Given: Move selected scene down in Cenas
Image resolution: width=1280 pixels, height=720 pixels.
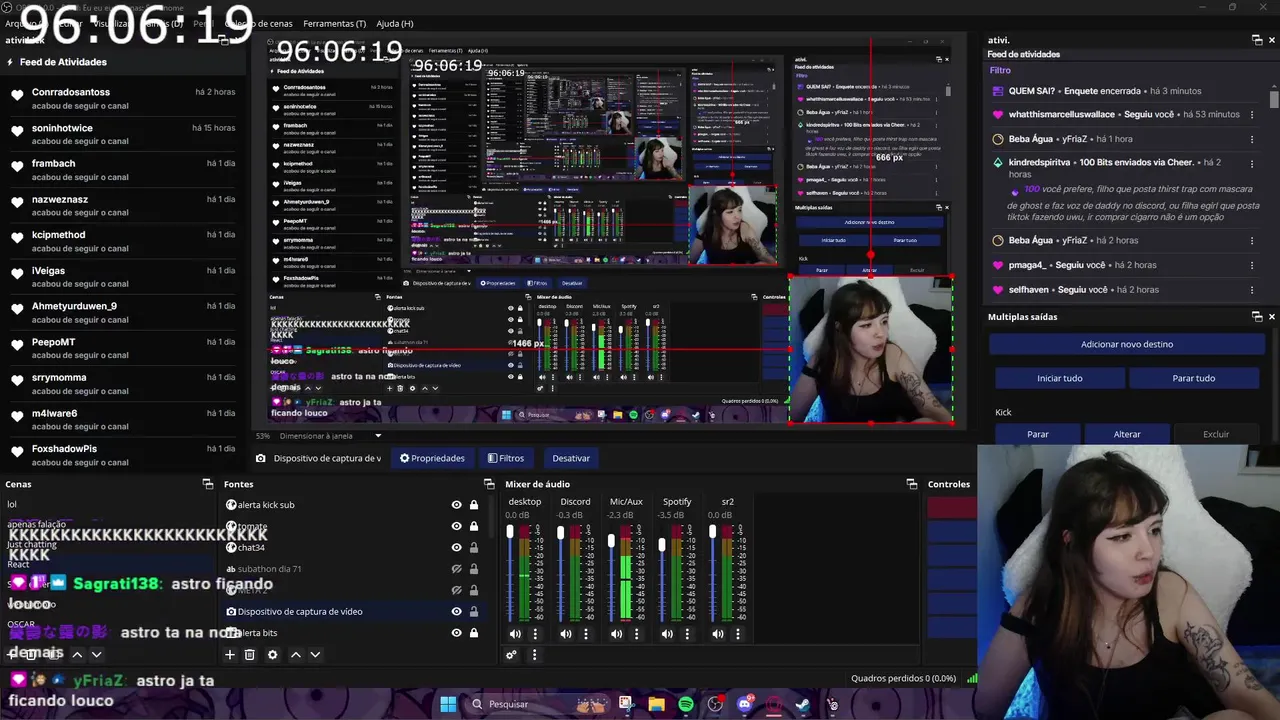Looking at the screenshot, I should pos(96,655).
